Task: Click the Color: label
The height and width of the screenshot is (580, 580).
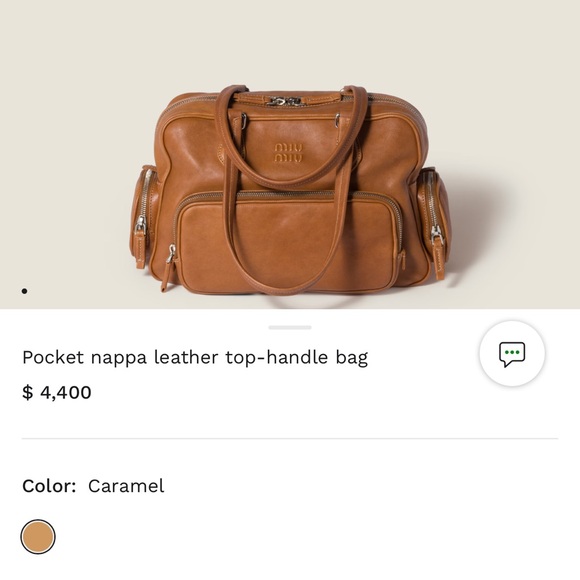Action: click(49, 486)
